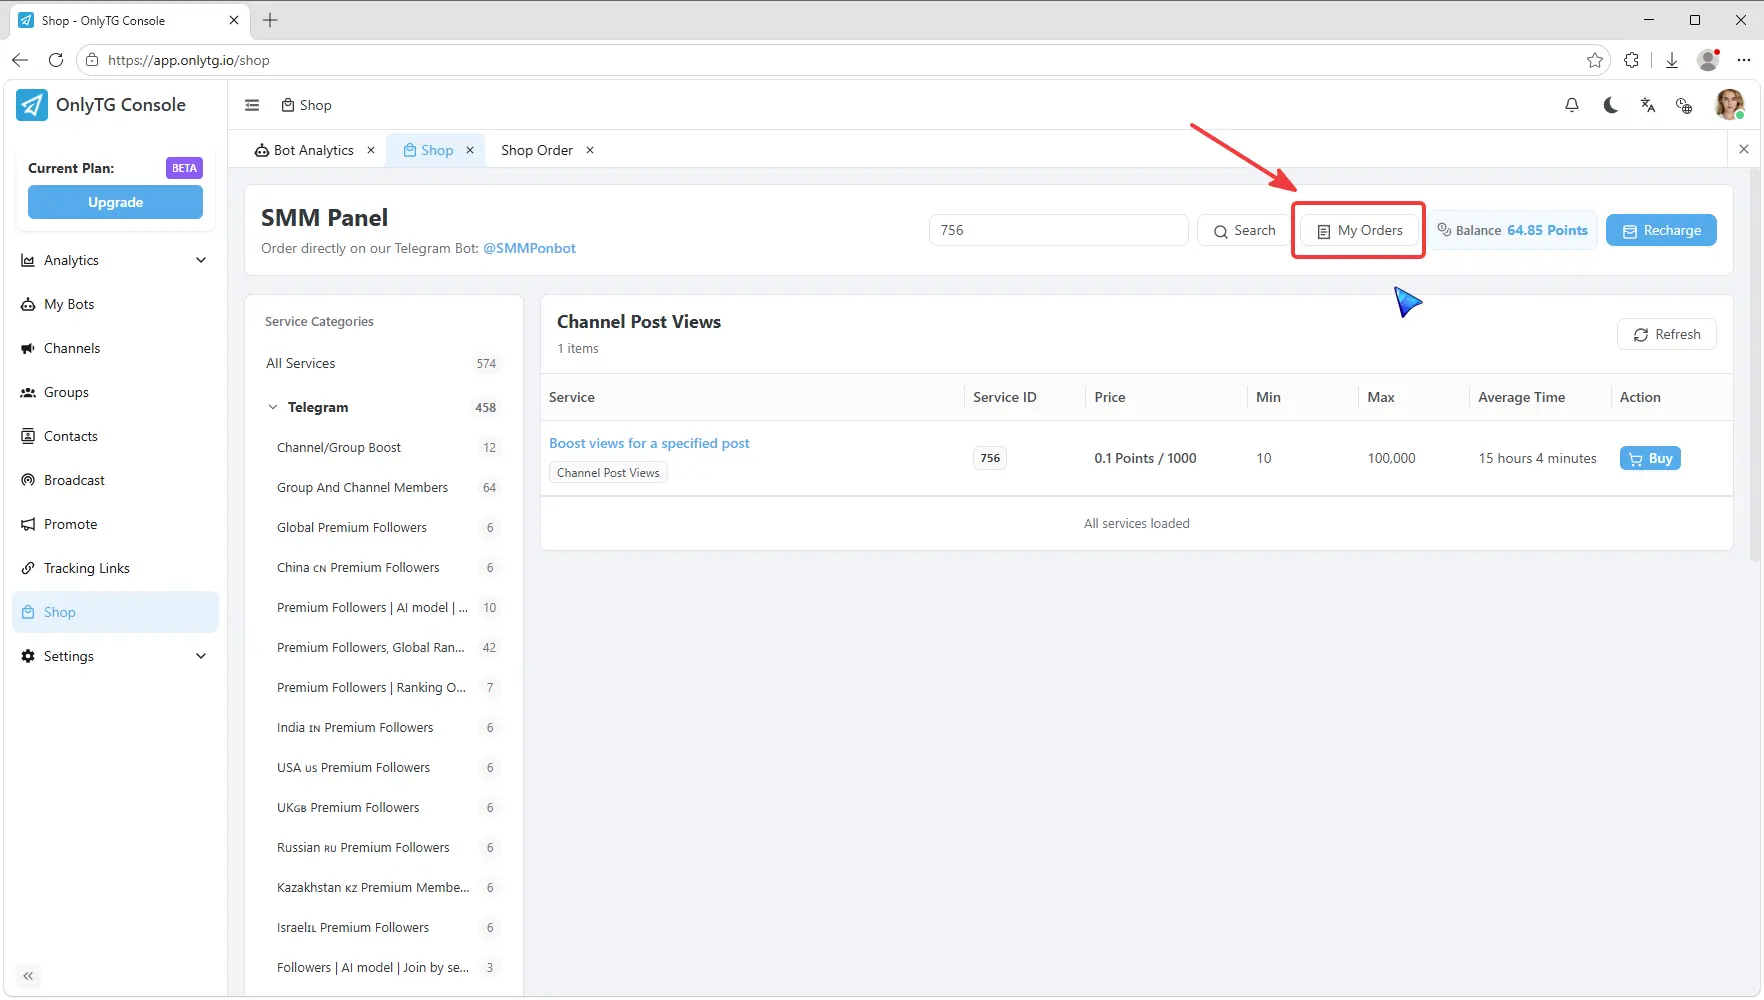Switch to the Shop Order tab
Viewport: 1764px width, 1000px height.
537,150
